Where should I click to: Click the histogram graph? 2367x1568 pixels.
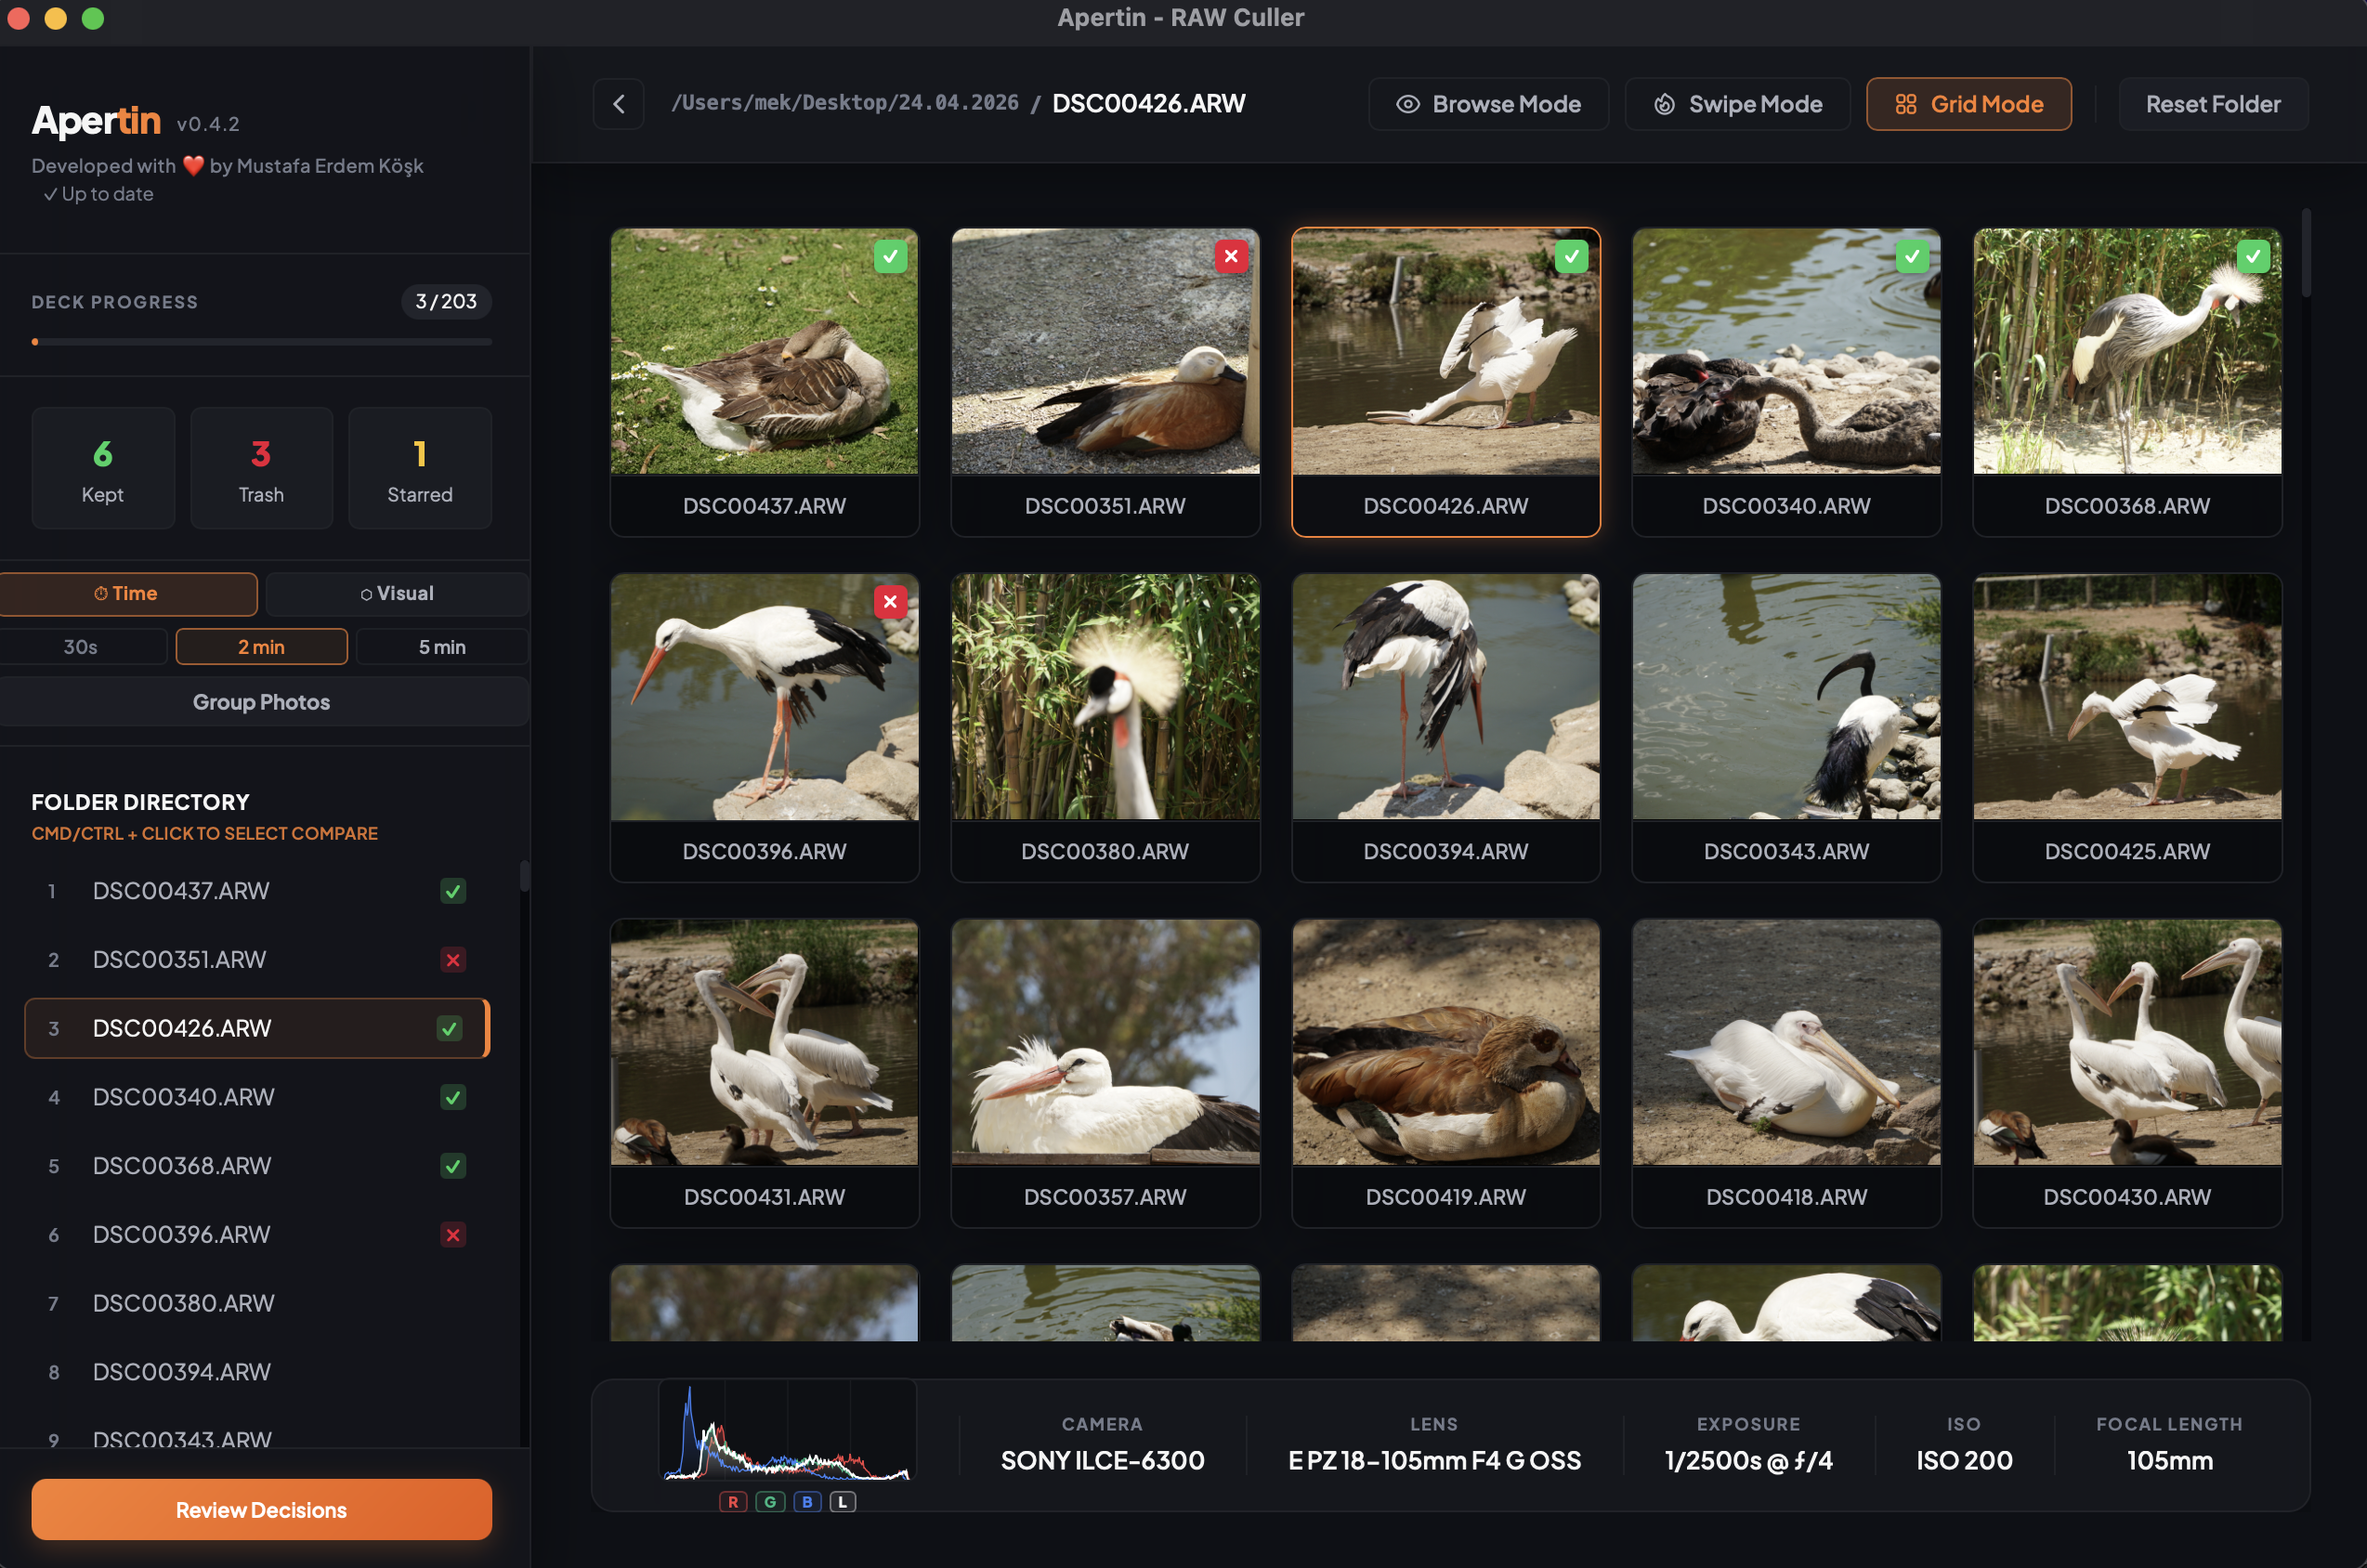click(788, 1431)
